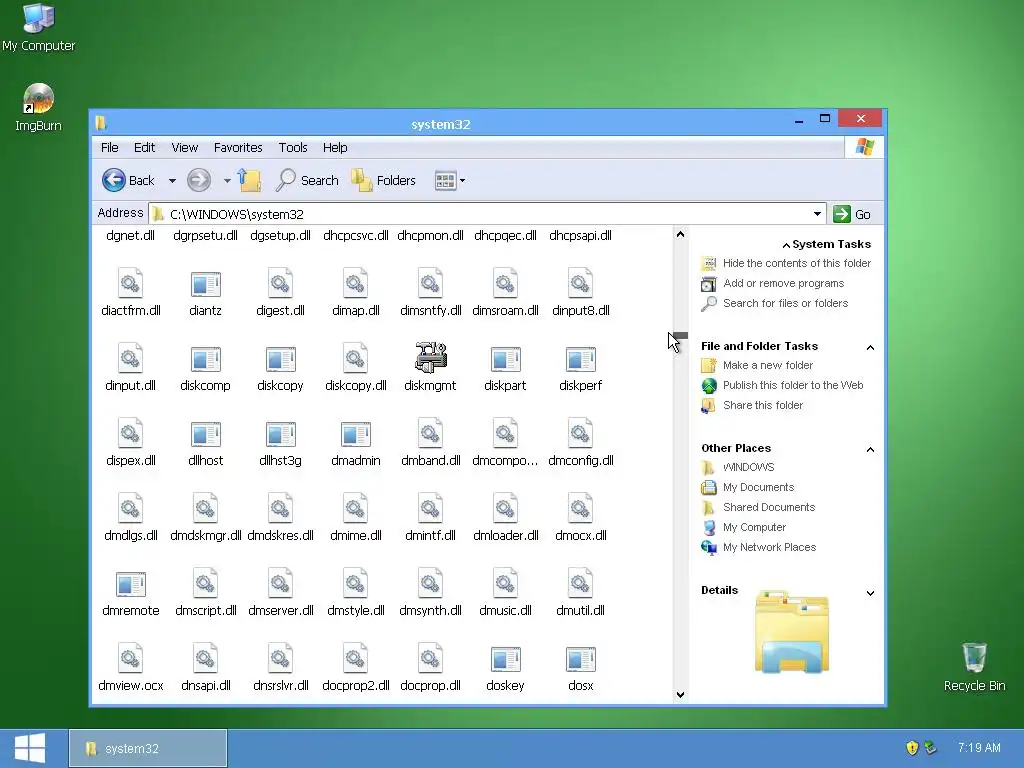Select the dinput8.dll file icon
The width and height of the screenshot is (1024, 768).
click(580, 283)
